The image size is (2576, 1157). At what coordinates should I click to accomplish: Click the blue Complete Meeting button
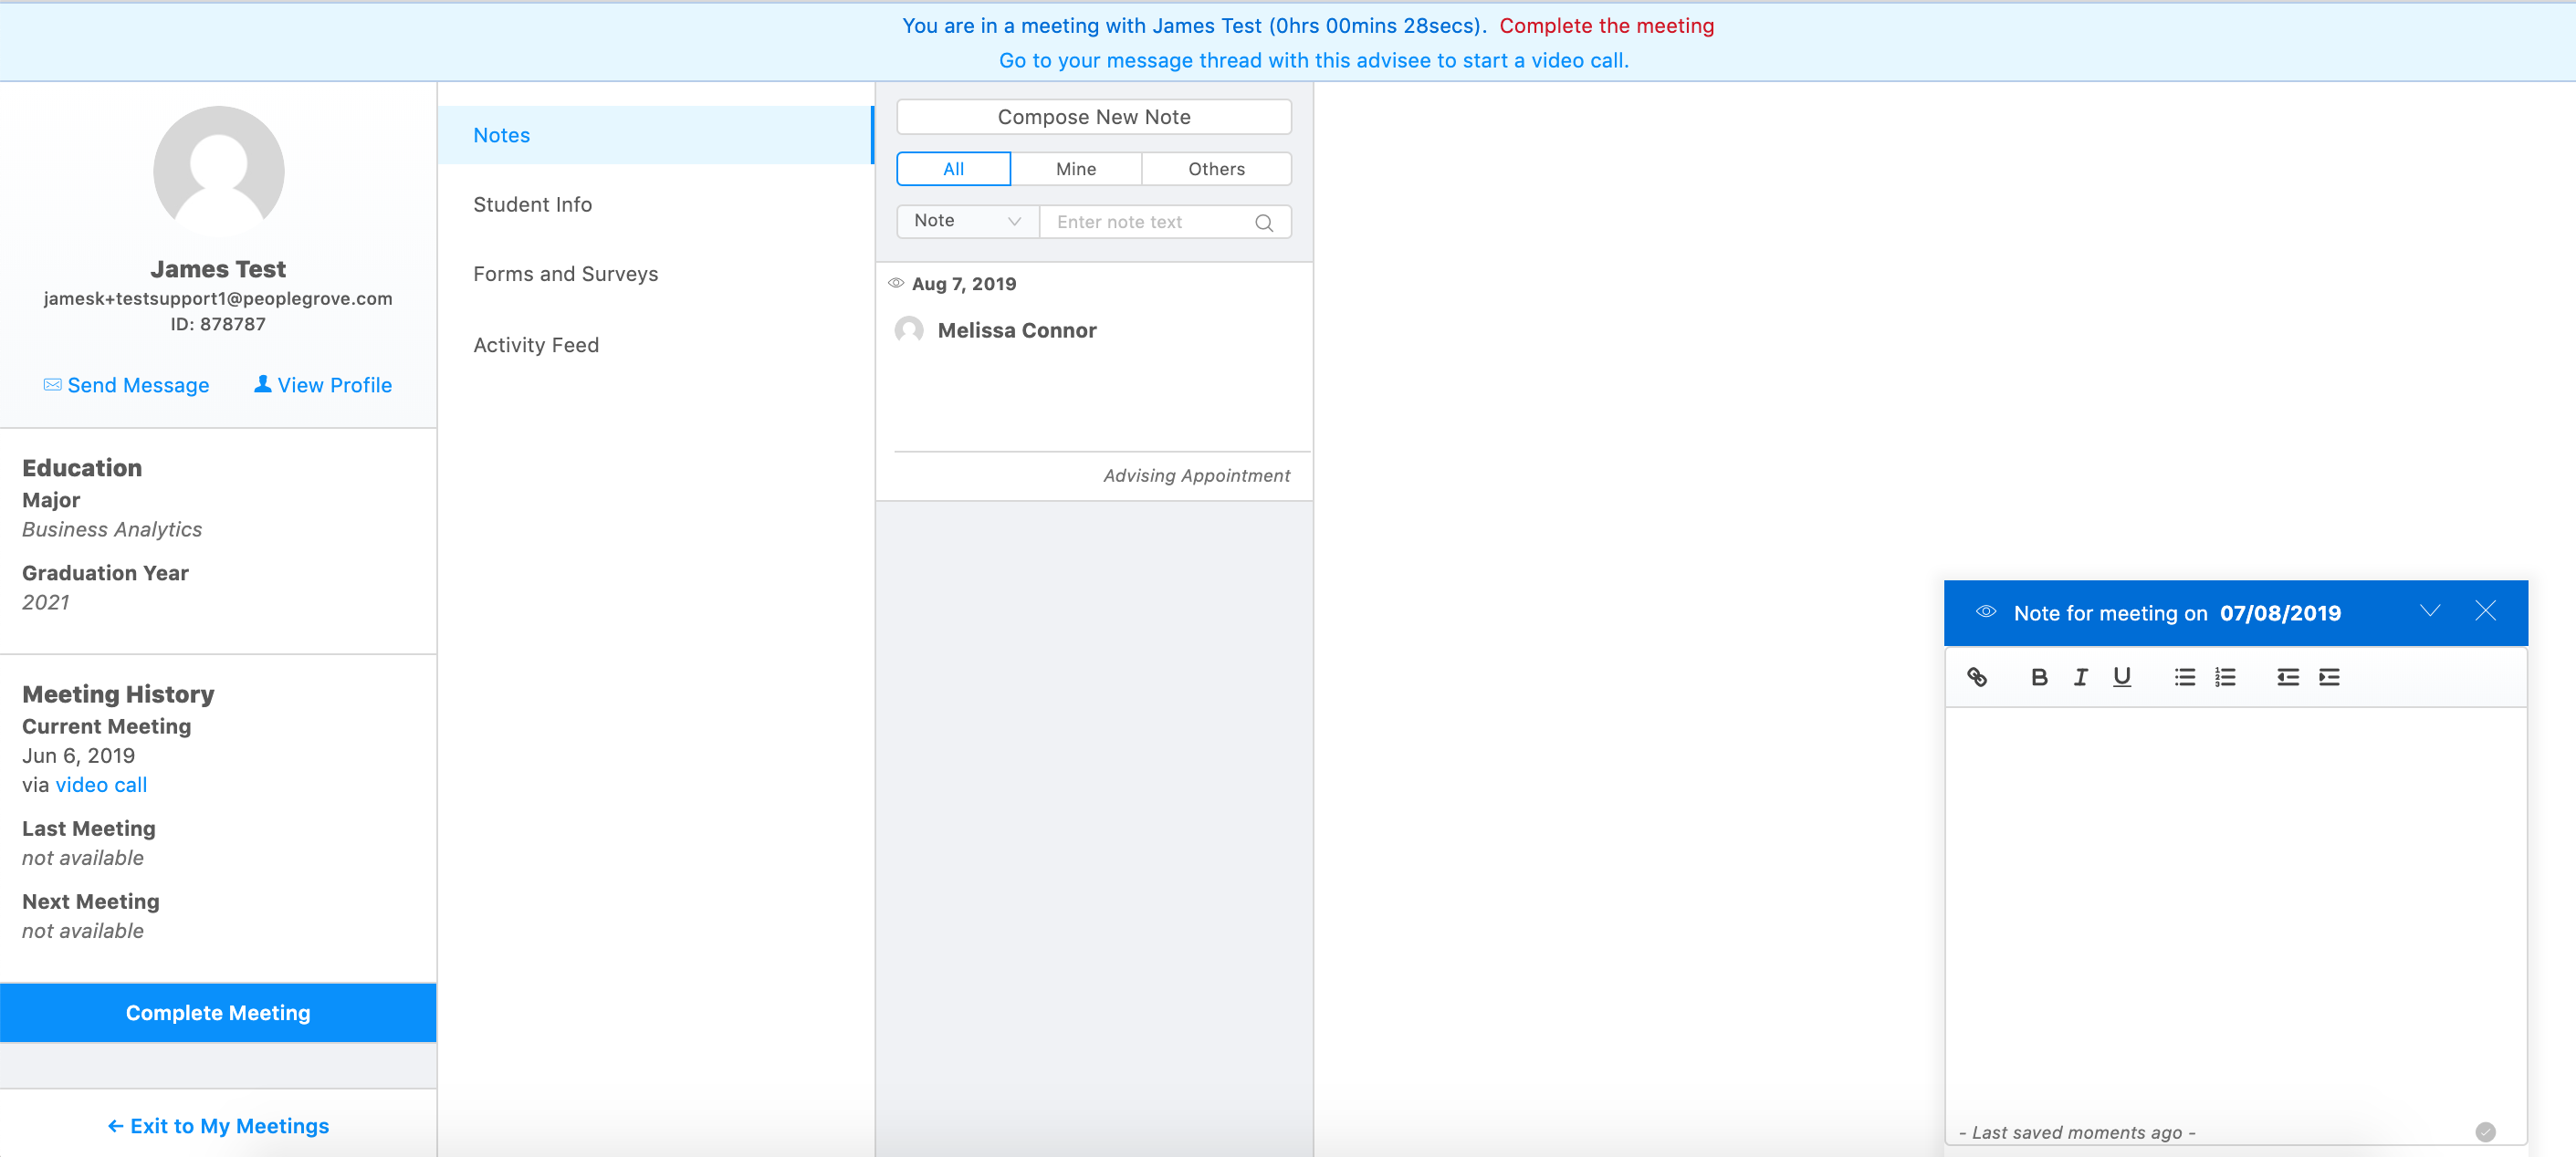click(218, 1013)
